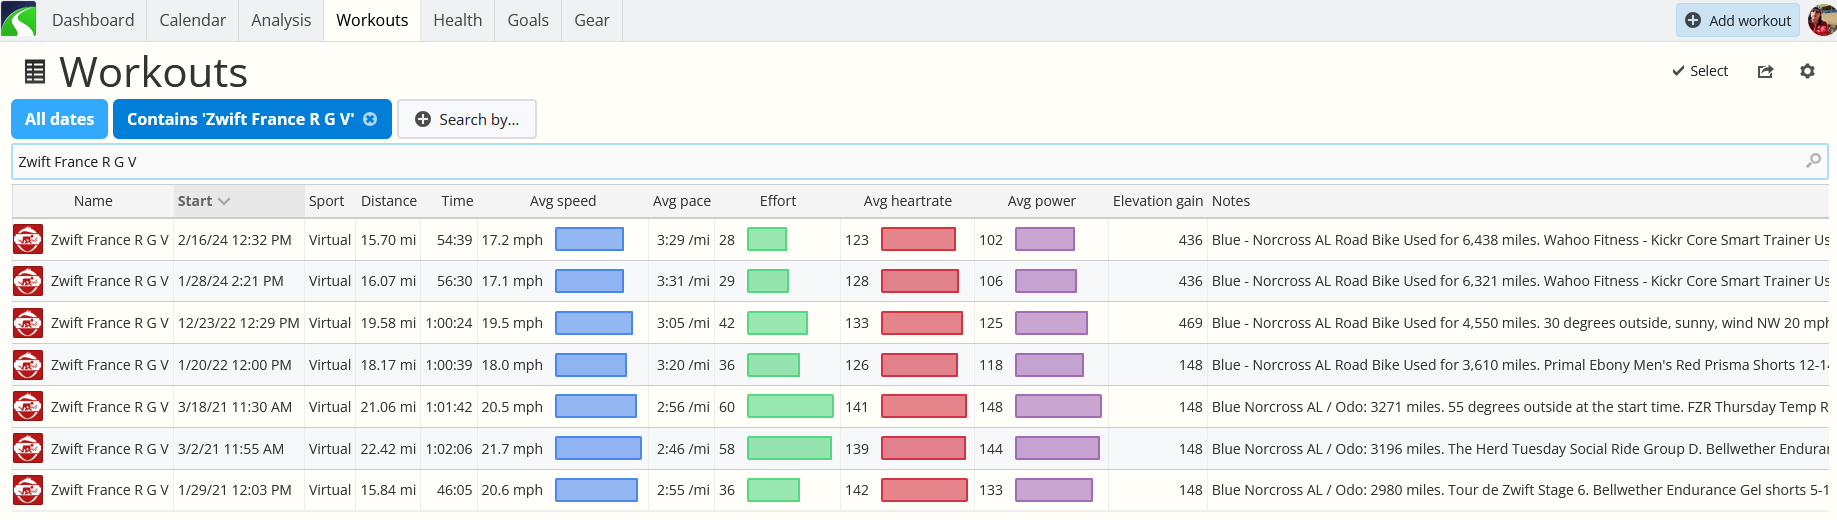Click the Add workout button
The image size is (1837, 520).
point(1738,20)
